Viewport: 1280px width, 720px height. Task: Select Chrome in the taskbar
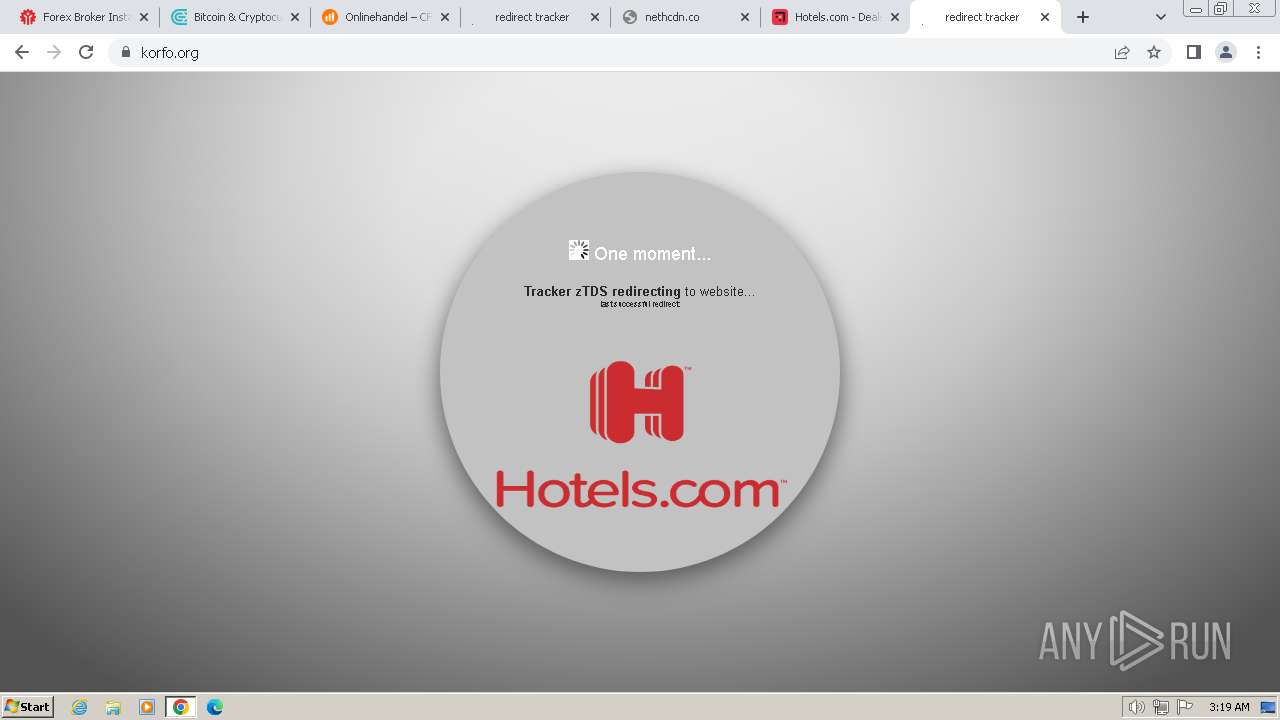180,707
